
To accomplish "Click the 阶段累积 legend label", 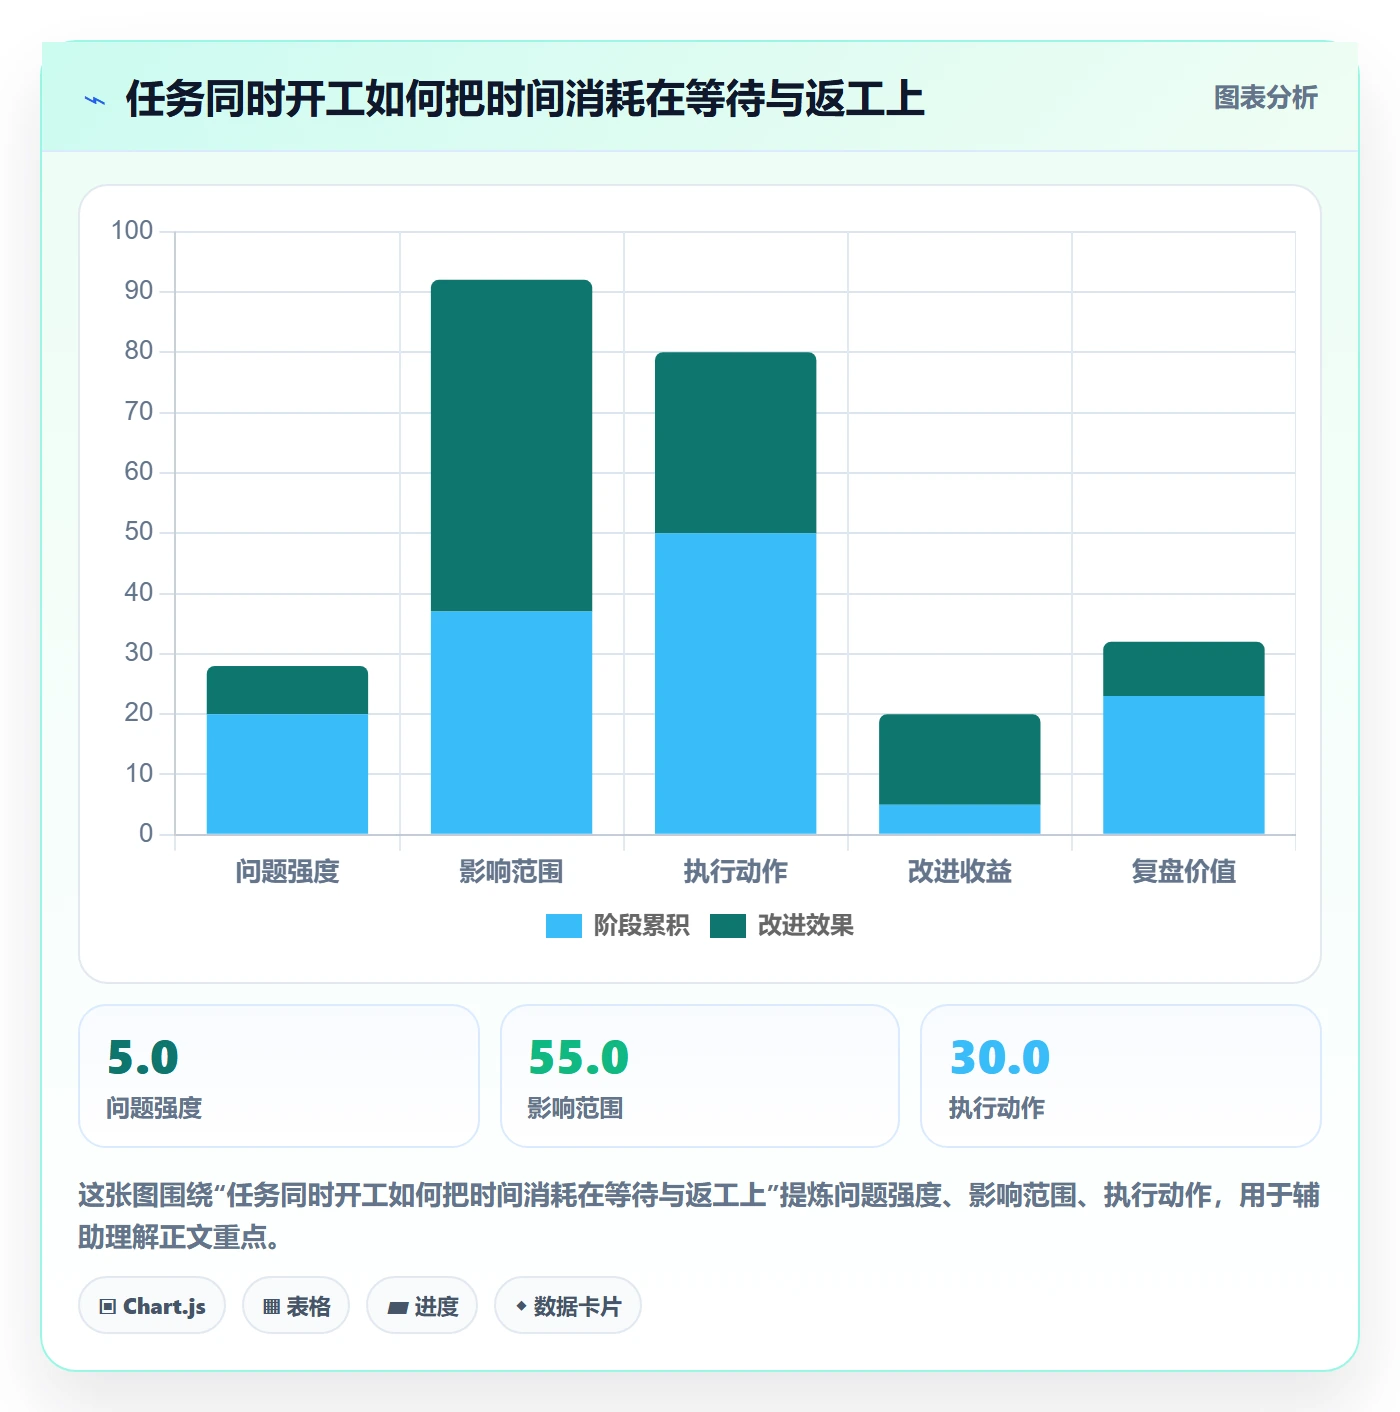I will click(641, 926).
